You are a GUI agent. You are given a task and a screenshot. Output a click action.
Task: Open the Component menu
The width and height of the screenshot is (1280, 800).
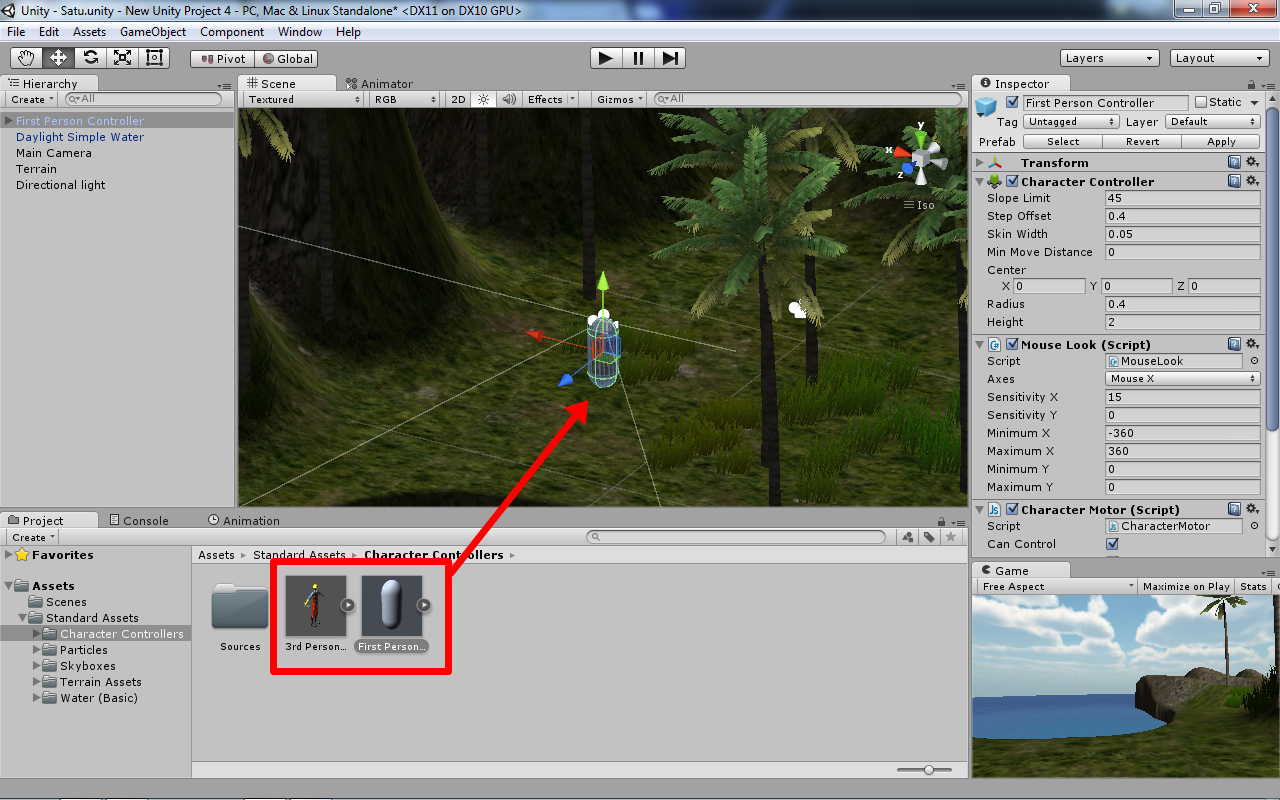point(232,32)
